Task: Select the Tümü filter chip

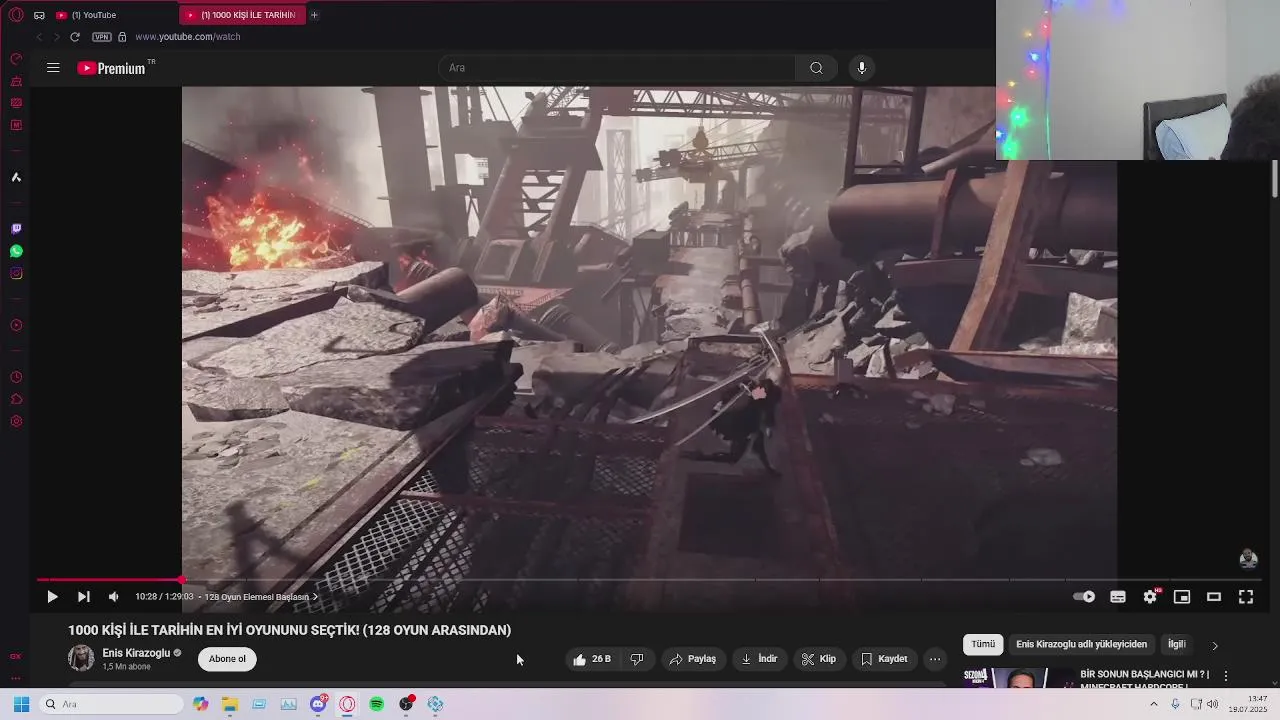Action: pos(983,645)
